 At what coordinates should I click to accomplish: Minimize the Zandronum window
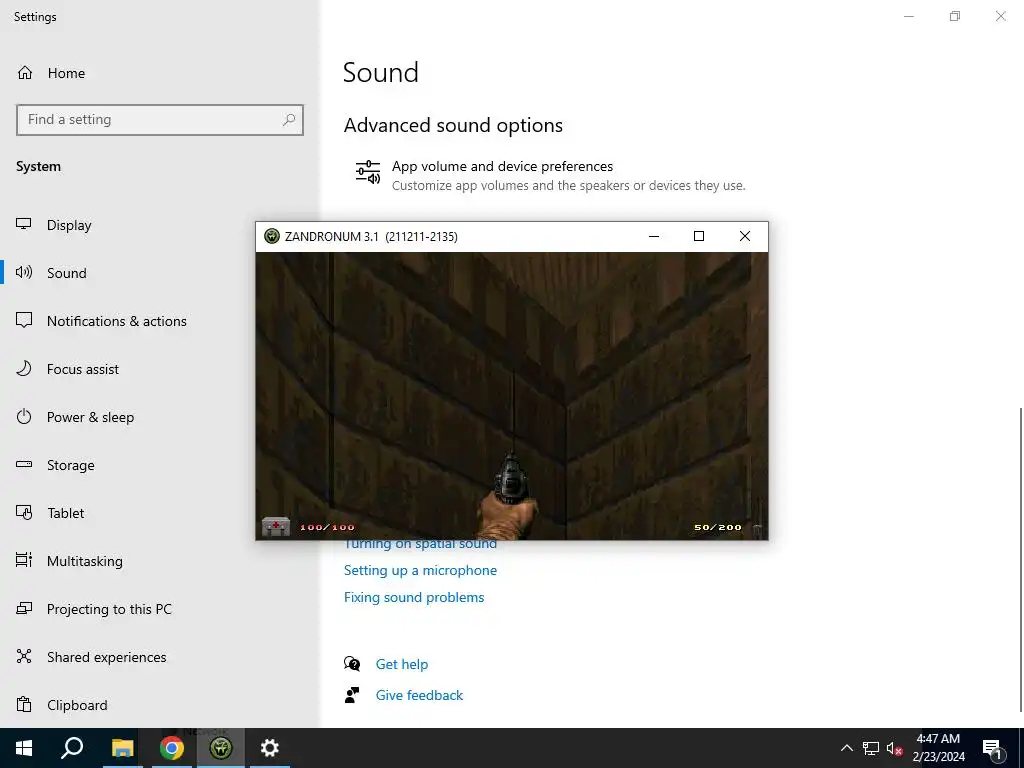[x=654, y=236]
